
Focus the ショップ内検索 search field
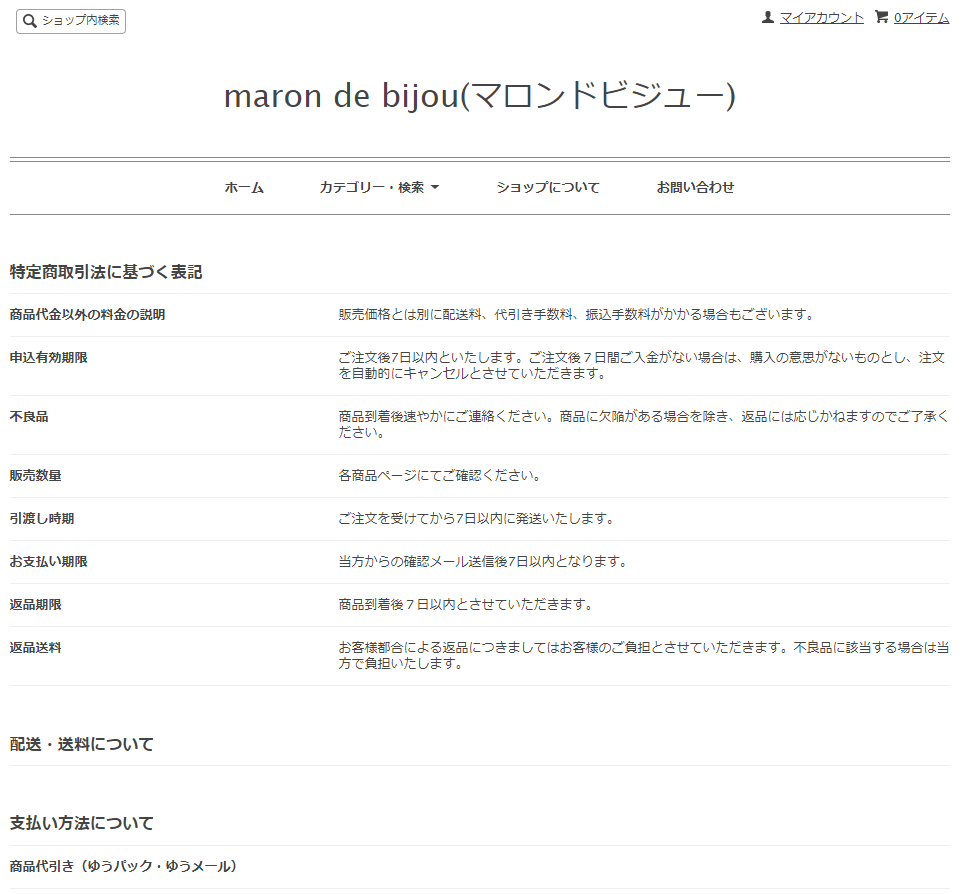tap(71, 21)
